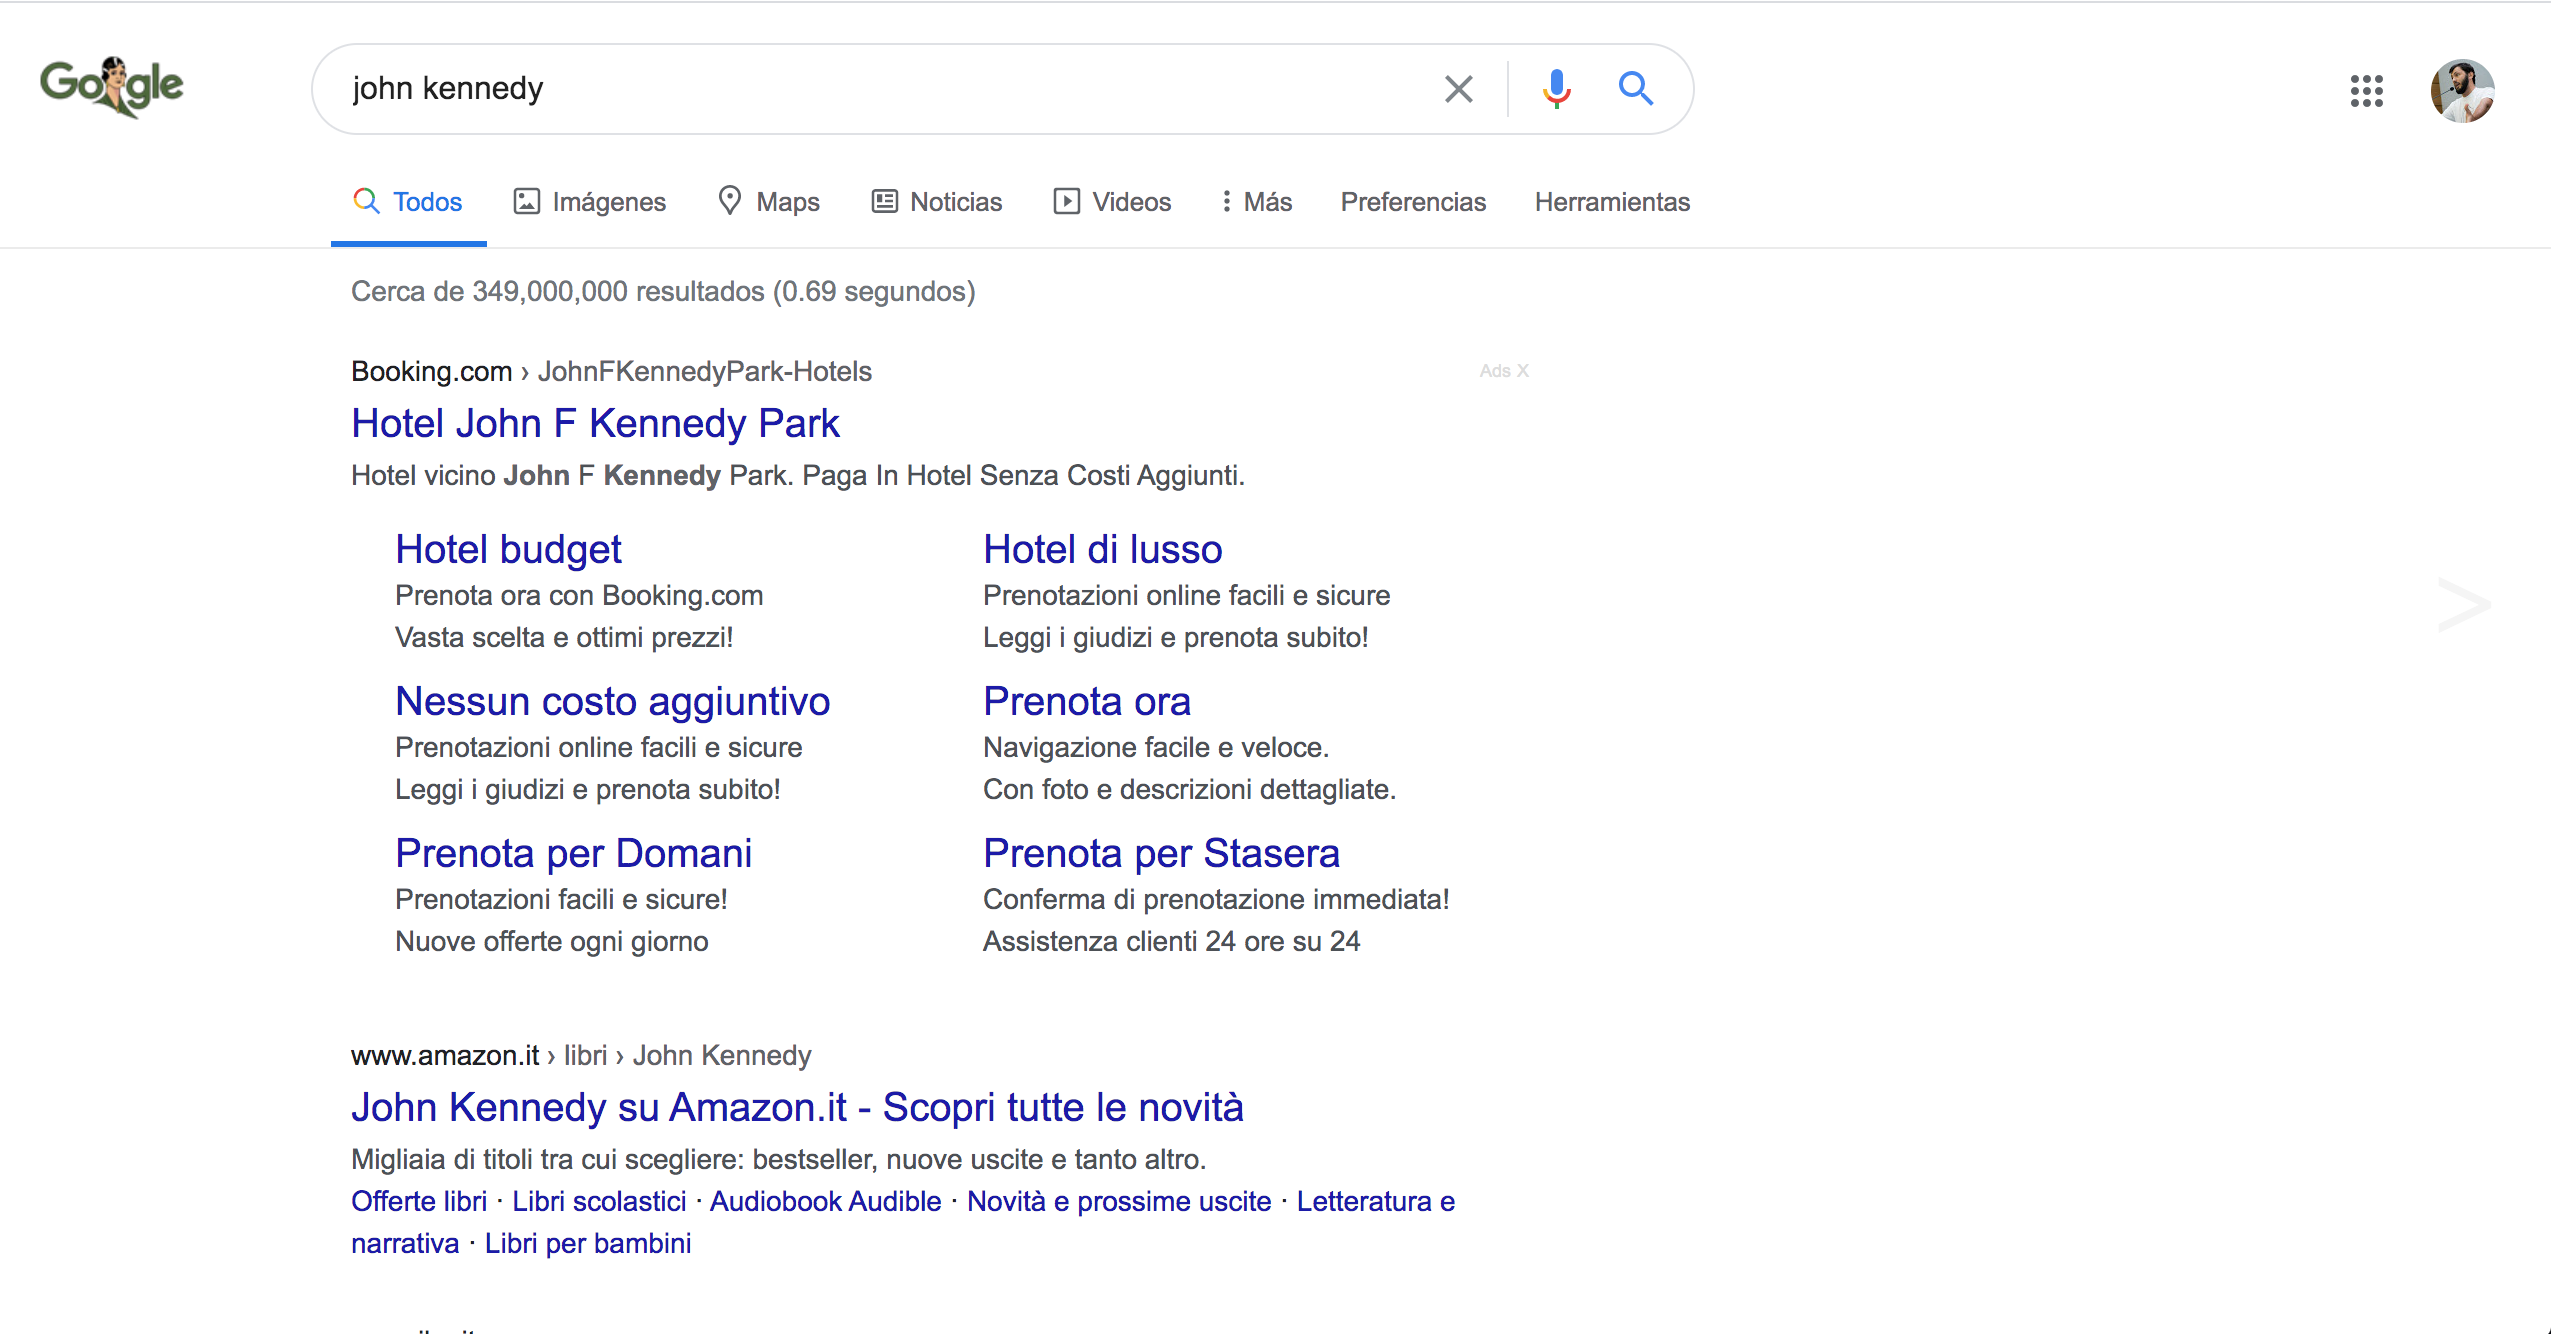Open Letteratura e narrativa link
Screen dimensions: 2551x1334
point(1375,1201)
